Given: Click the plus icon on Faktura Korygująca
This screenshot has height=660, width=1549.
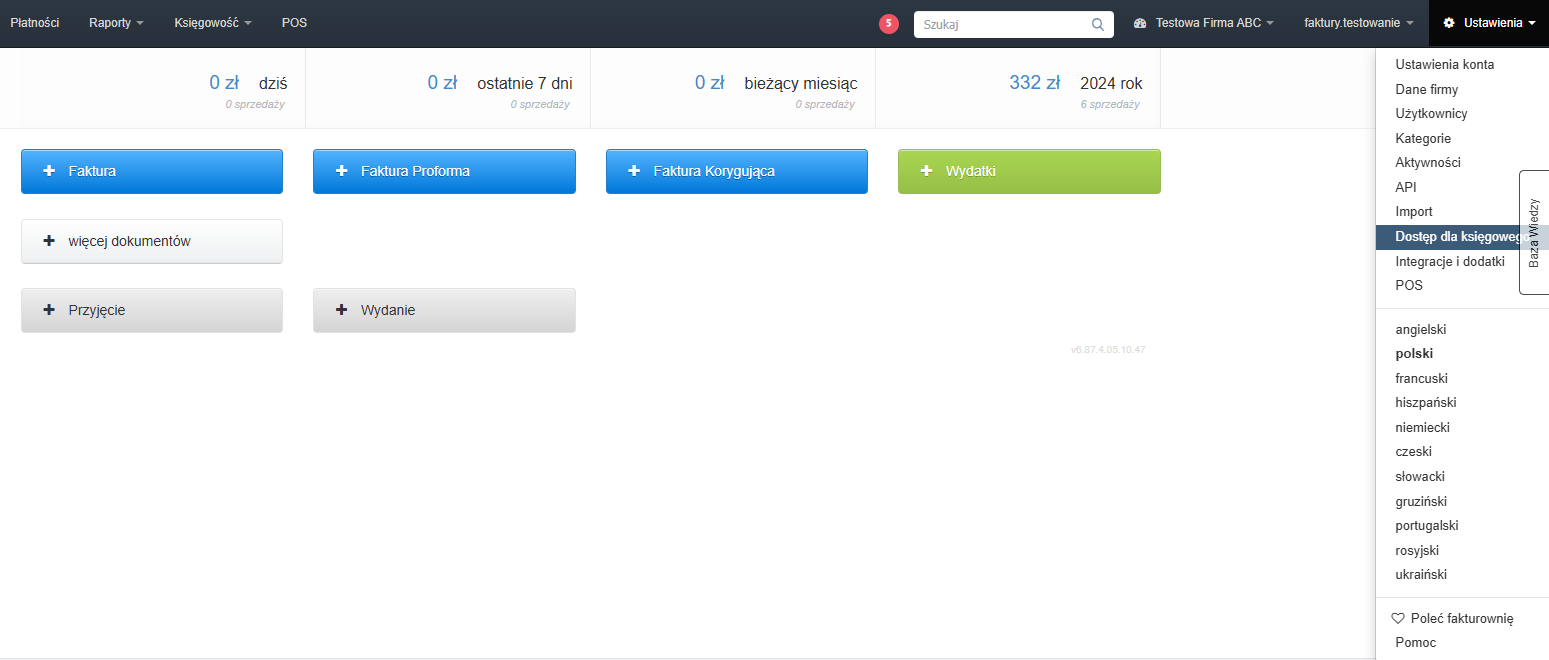Looking at the screenshot, I should click(x=634, y=171).
